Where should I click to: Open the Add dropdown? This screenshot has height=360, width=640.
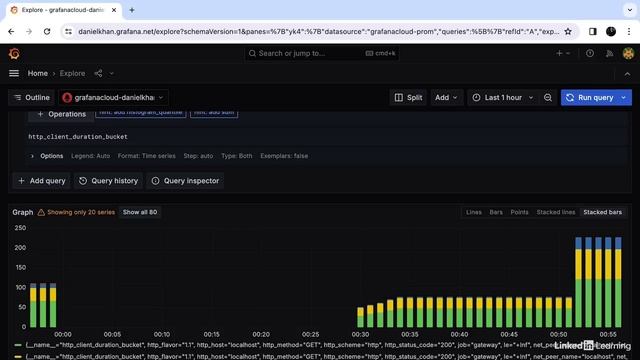pyautogui.click(x=446, y=98)
